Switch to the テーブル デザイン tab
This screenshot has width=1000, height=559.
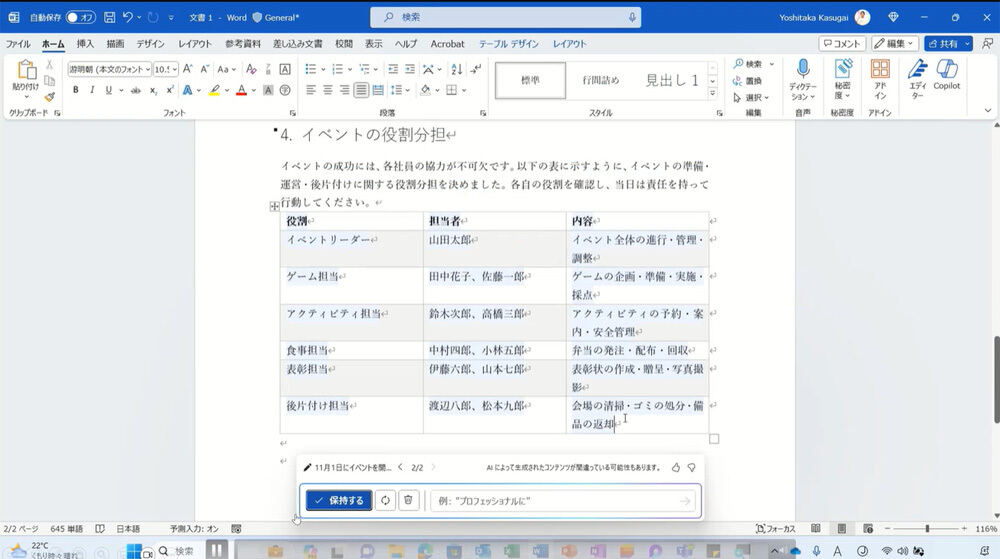[508, 43]
